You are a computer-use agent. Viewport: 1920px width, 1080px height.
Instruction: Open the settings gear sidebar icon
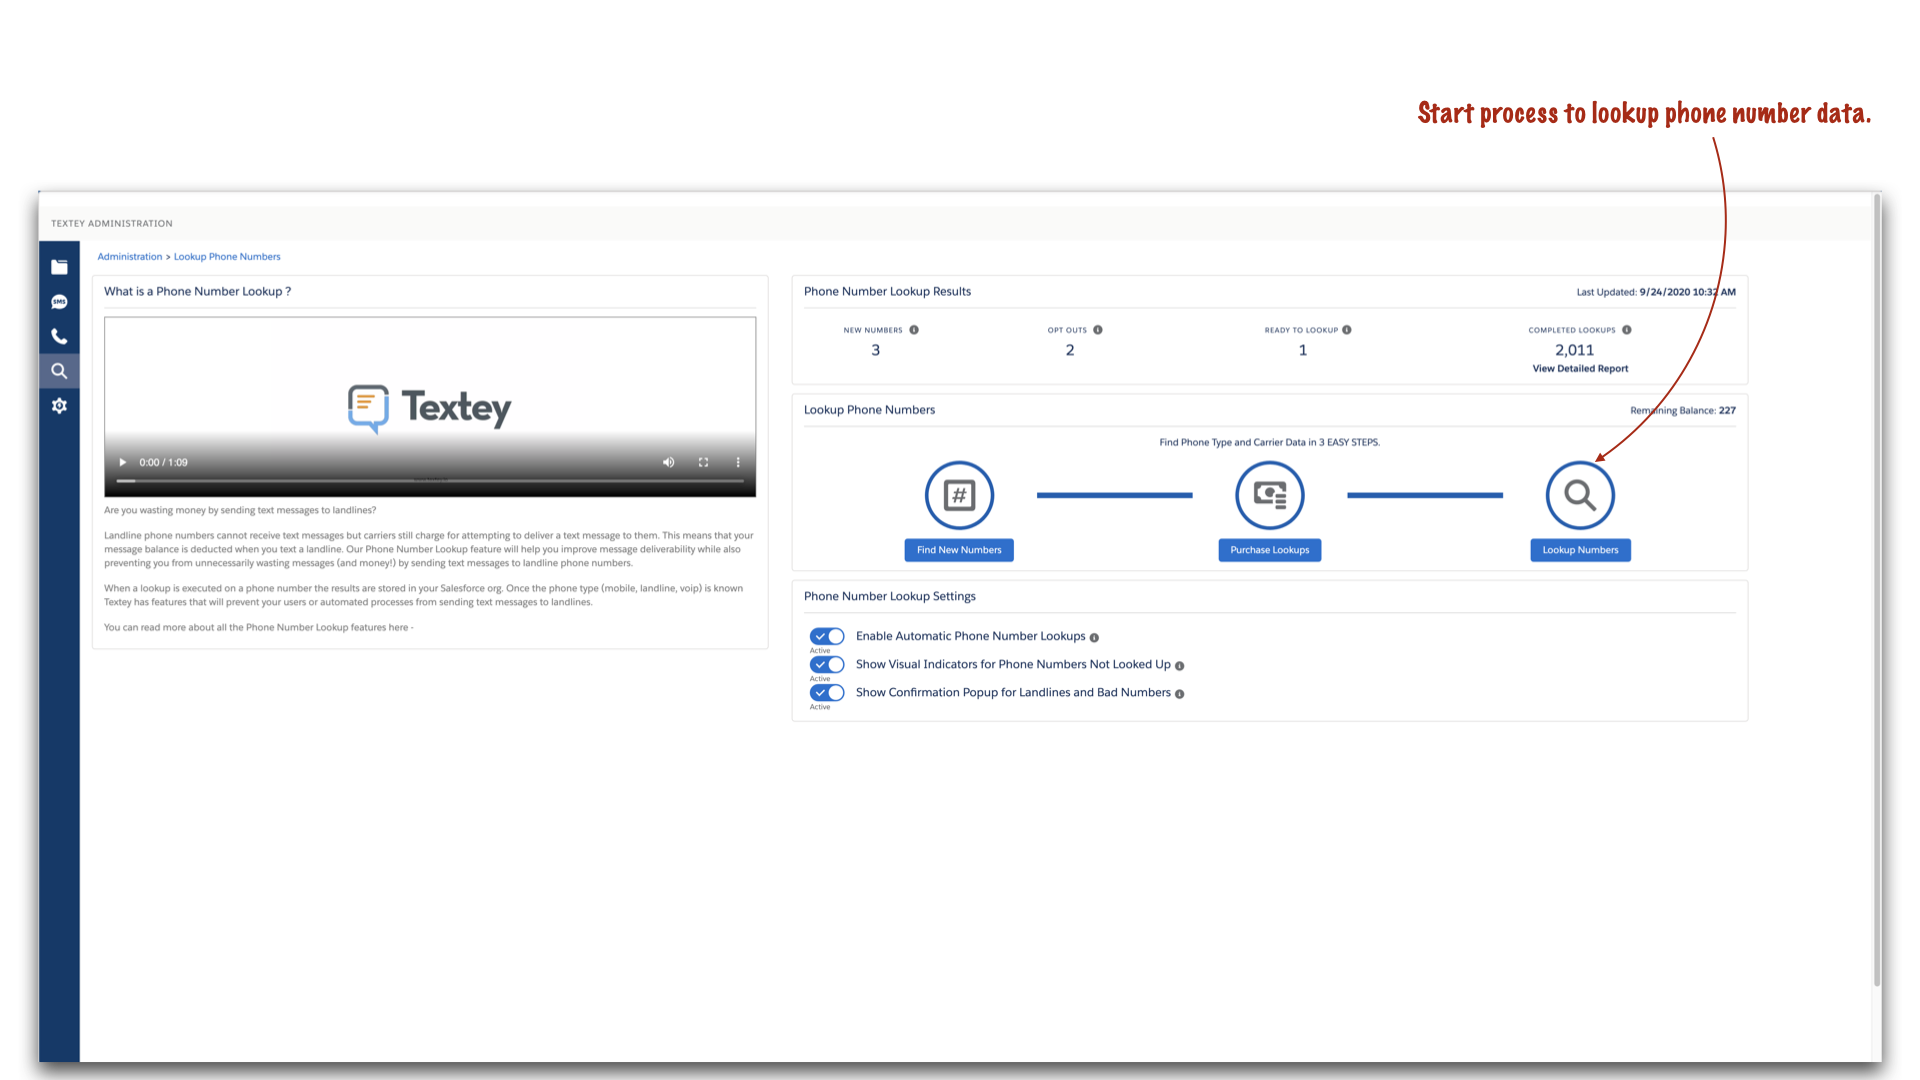[59, 406]
